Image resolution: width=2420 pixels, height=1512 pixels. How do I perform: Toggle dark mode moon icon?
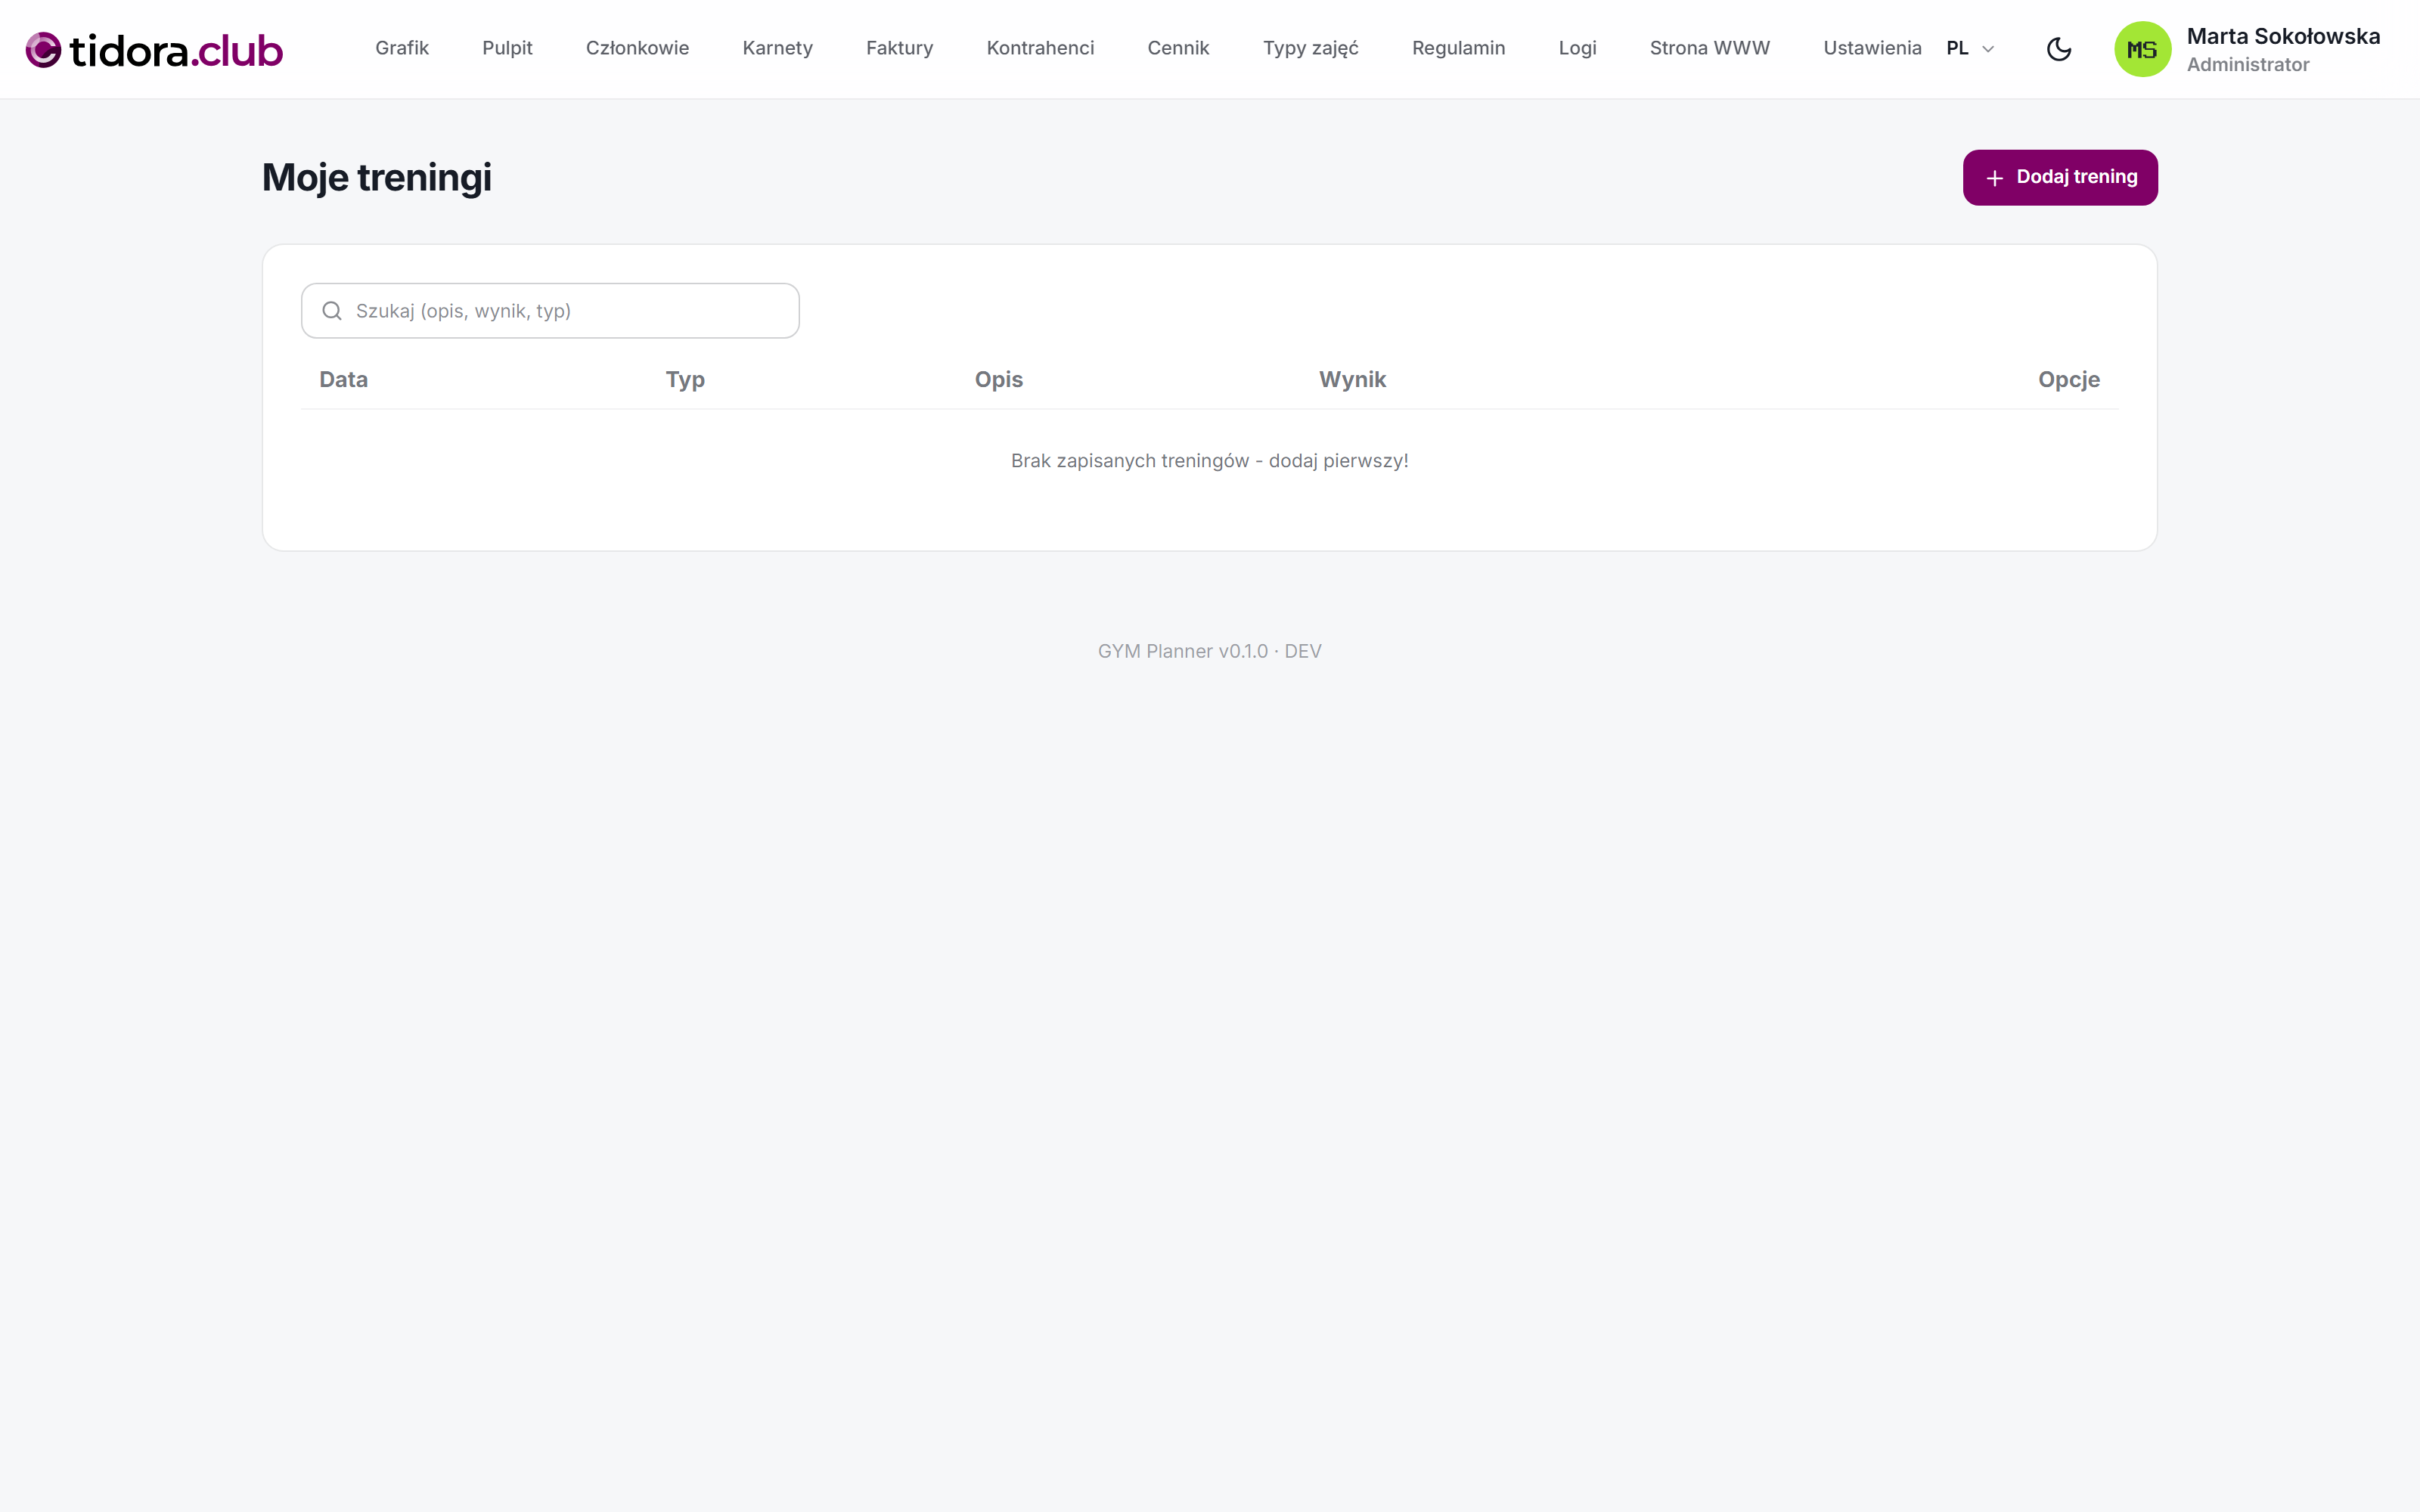(x=2059, y=49)
